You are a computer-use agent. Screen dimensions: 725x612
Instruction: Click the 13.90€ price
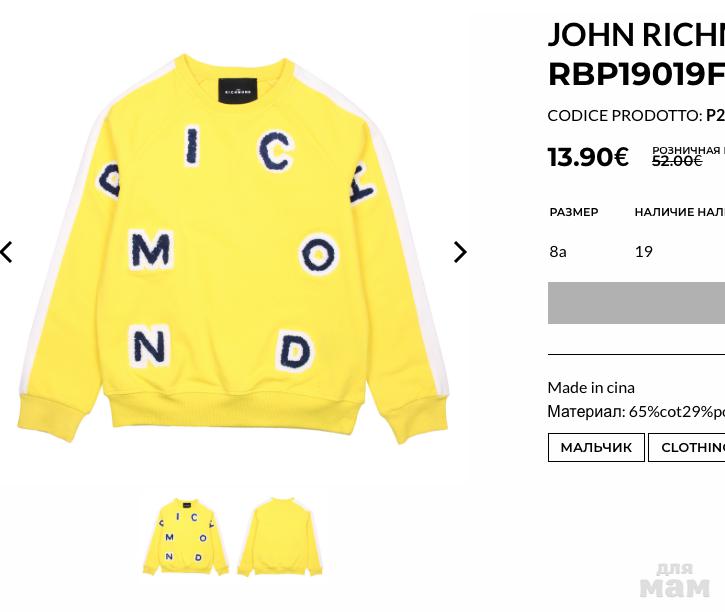pos(588,157)
